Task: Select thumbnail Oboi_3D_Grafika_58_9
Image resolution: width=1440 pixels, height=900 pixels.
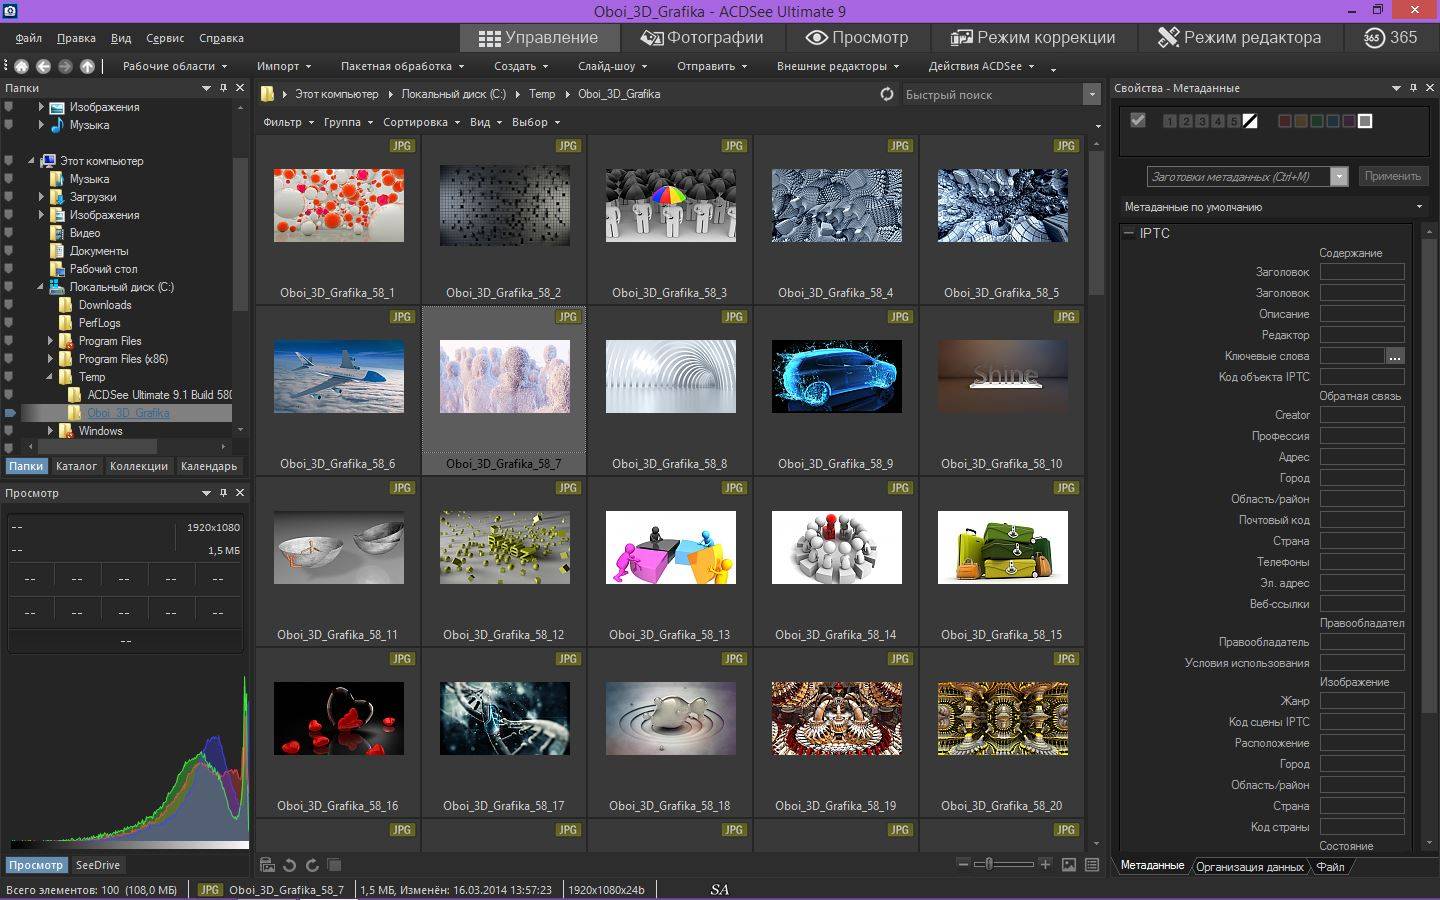Action: (837, 390)
